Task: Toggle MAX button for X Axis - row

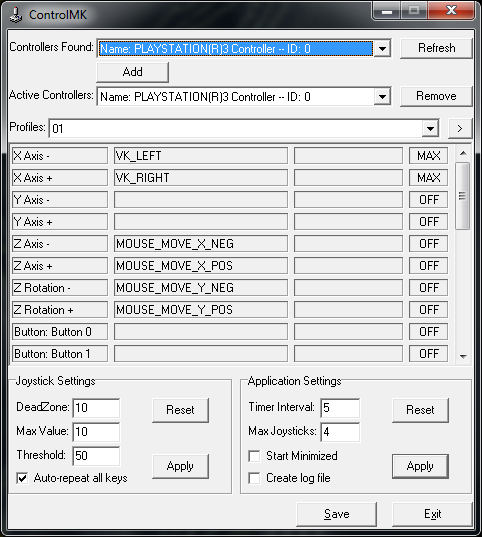Action: pos(428,156)
